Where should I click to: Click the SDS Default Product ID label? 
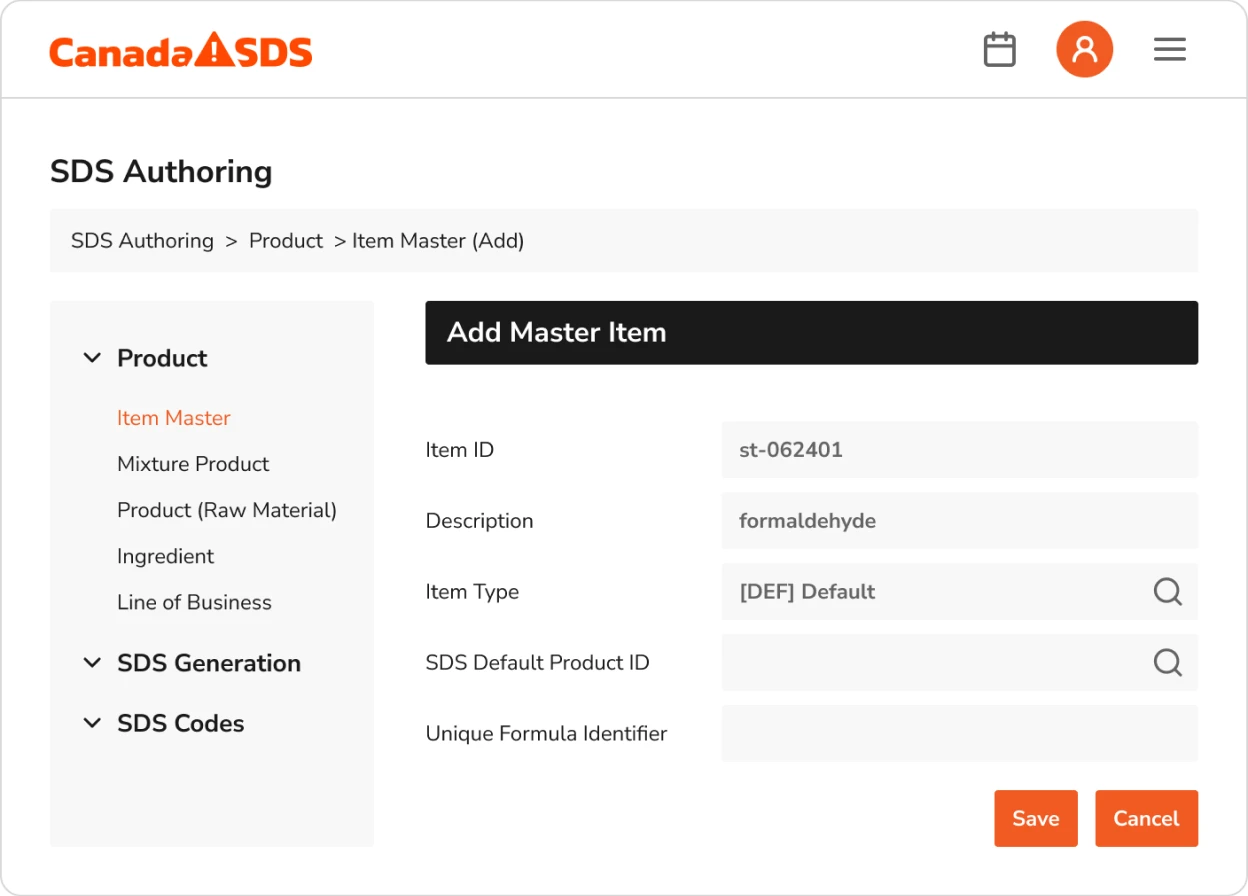(538, 663)
